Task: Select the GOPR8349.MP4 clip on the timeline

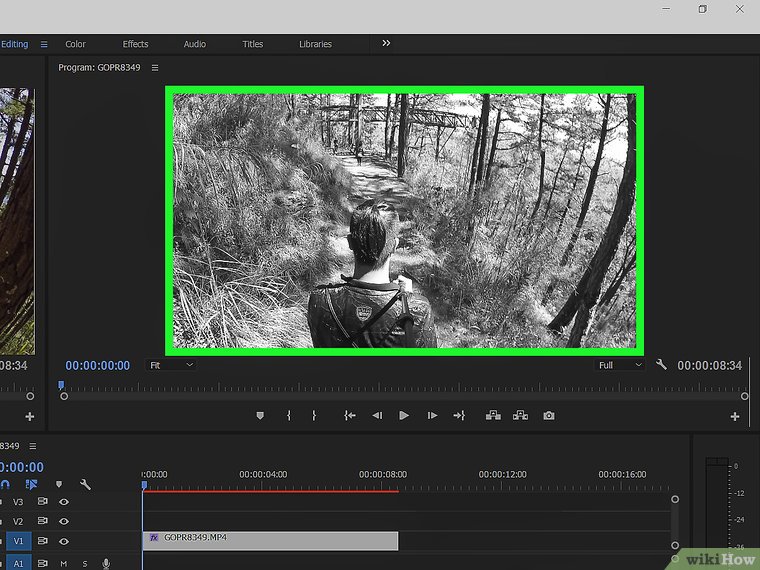Action: pos(270,540)
